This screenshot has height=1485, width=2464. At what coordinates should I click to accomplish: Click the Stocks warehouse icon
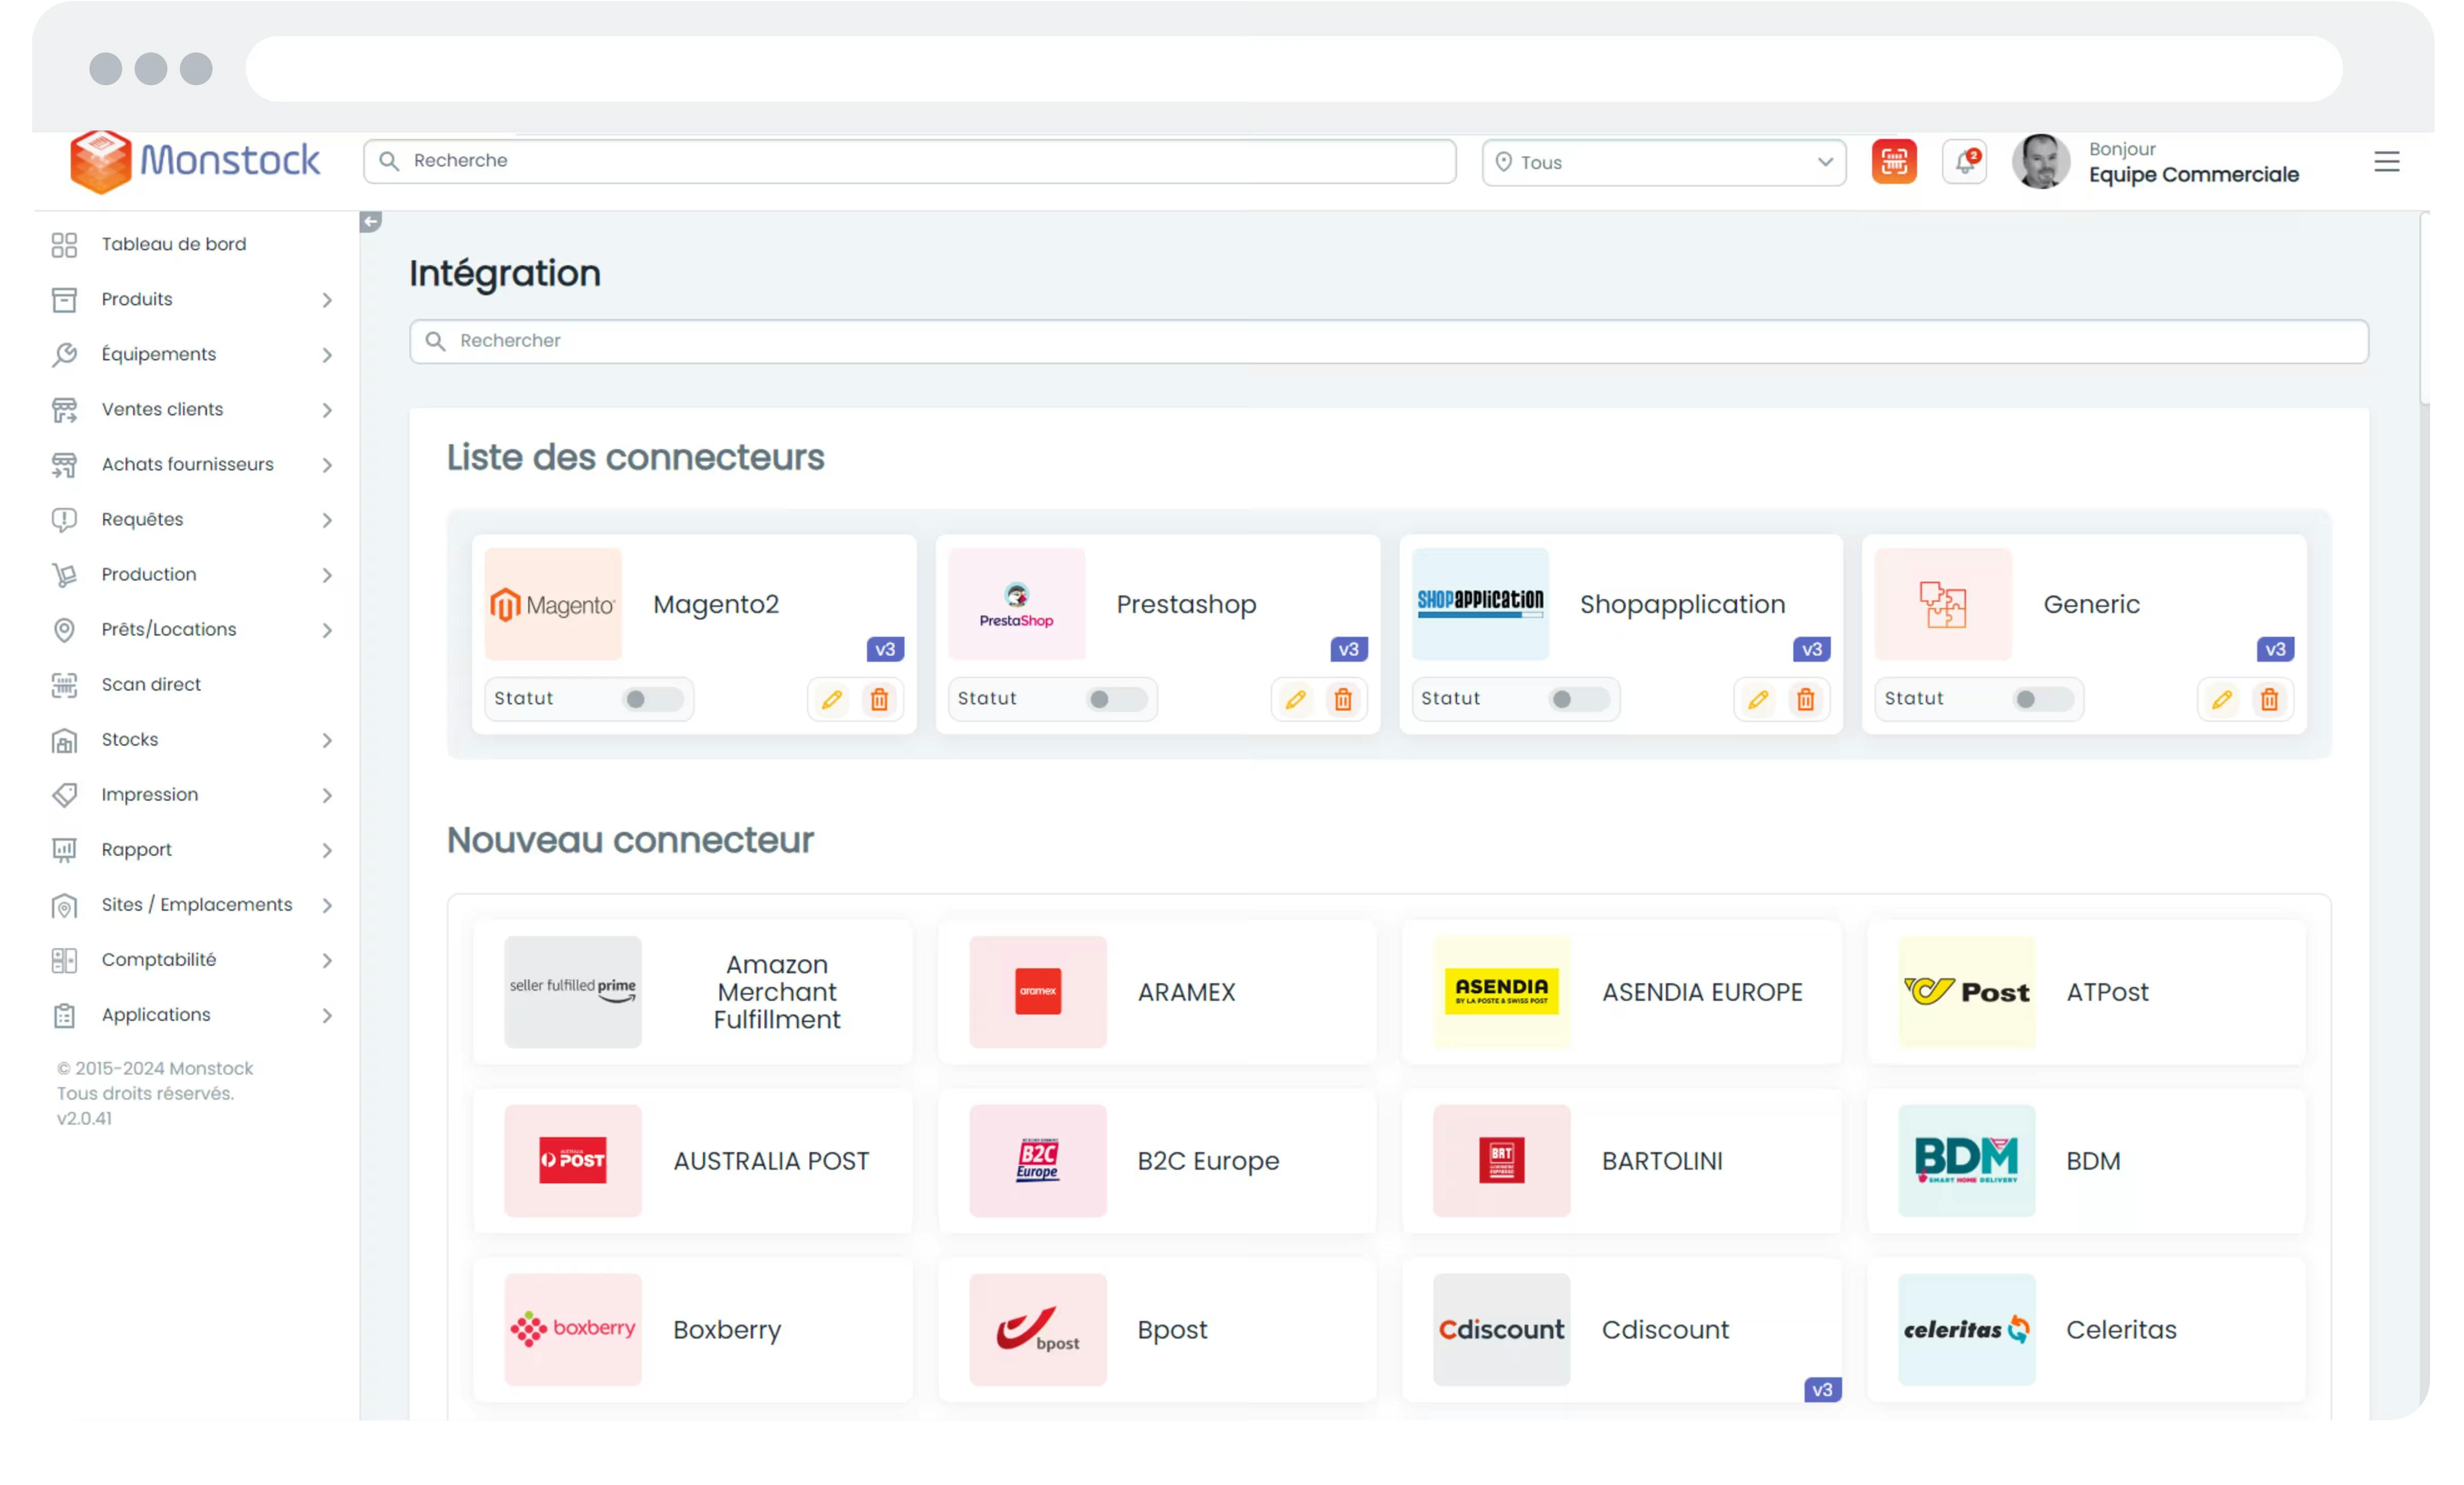pyautogui.click(x=64, y=740)
